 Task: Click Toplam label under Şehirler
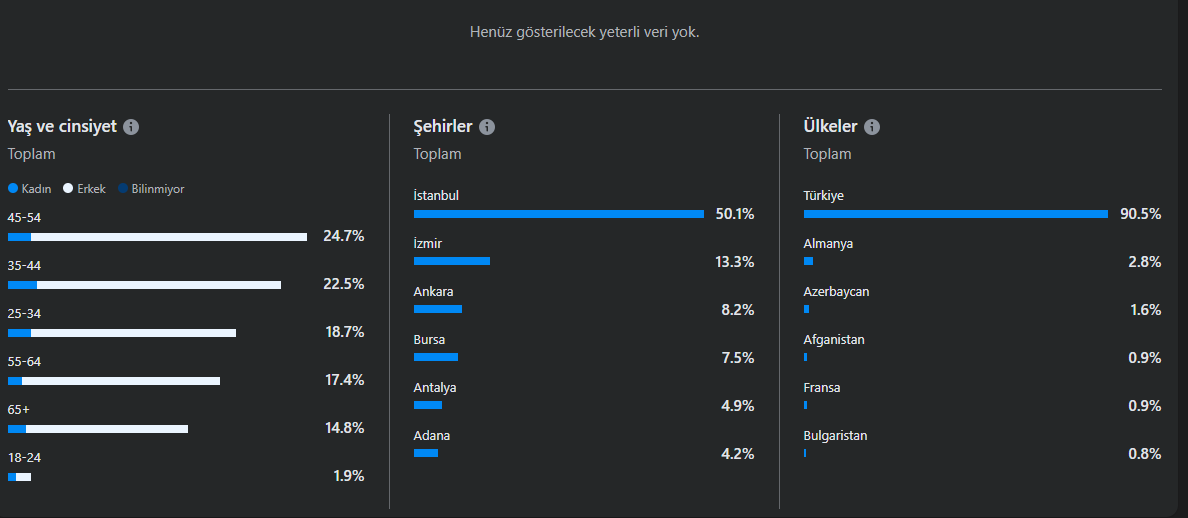click(x=437, y=154)
